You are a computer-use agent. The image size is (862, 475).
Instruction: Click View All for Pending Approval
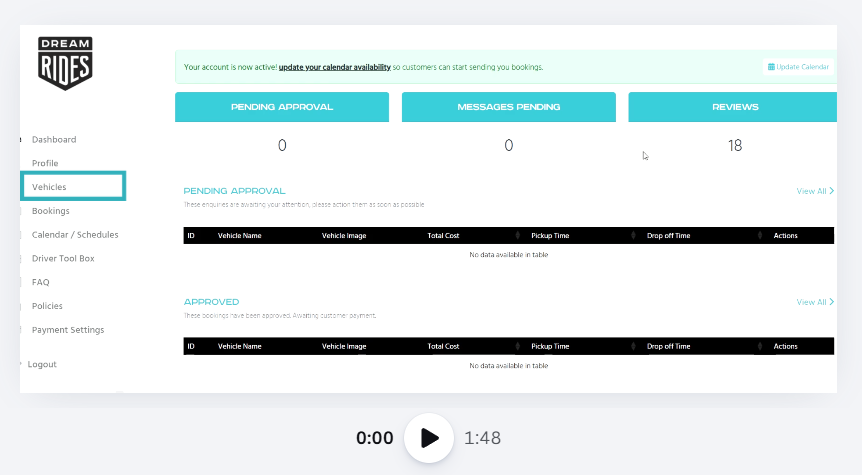click(814, 191)
